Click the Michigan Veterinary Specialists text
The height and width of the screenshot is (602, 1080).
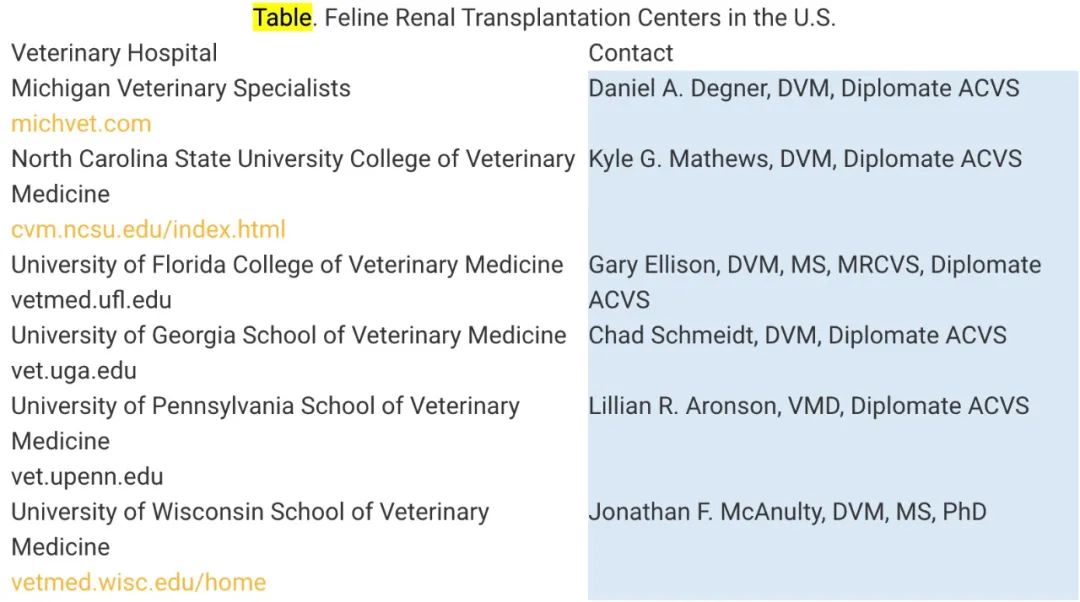[181, 88]
